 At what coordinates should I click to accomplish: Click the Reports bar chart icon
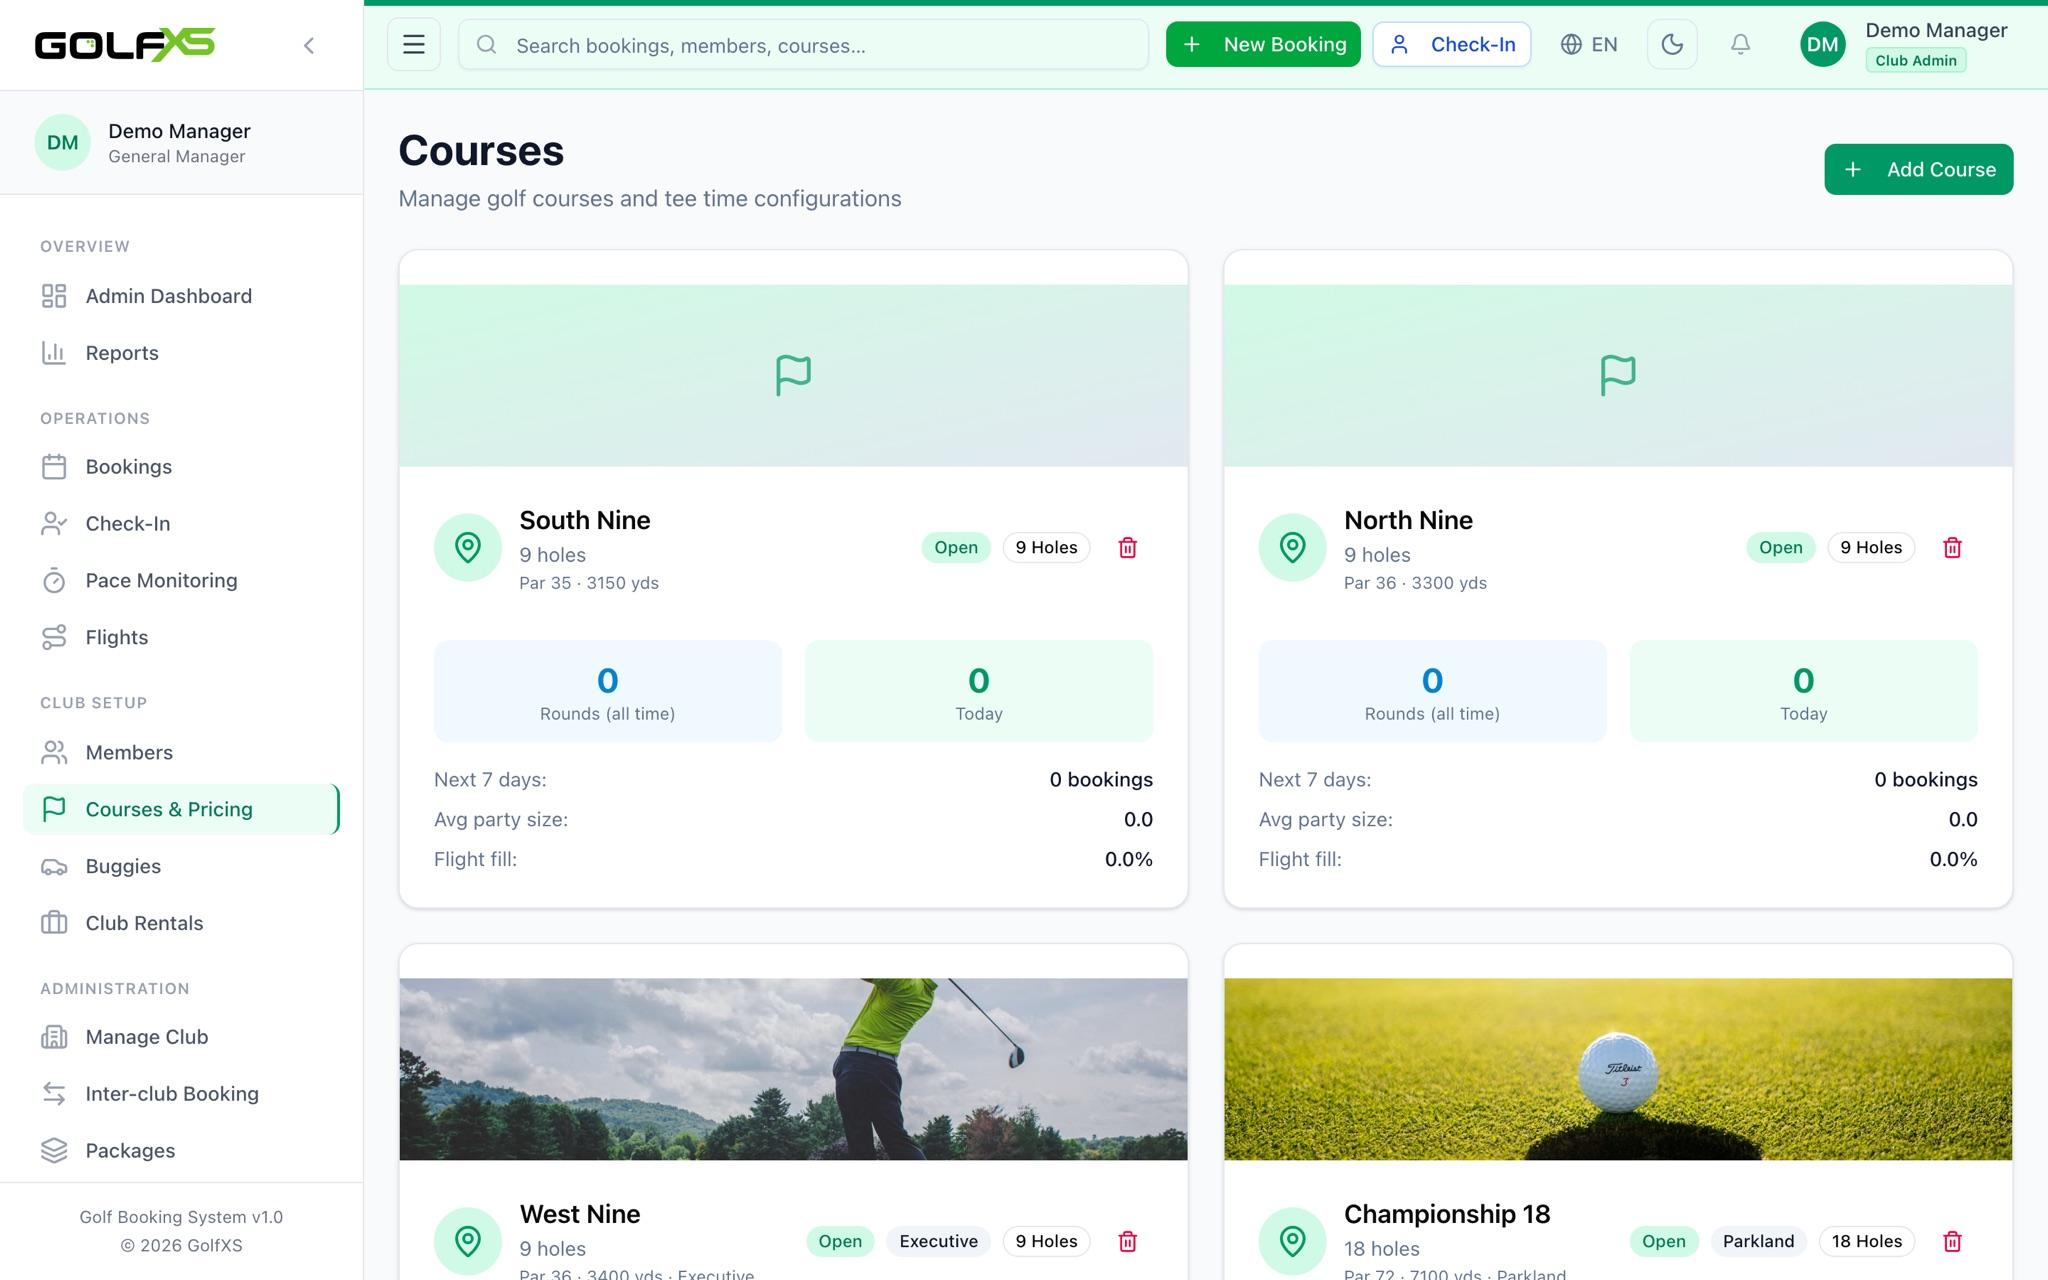pyautogui.click(x=54, y=353)
